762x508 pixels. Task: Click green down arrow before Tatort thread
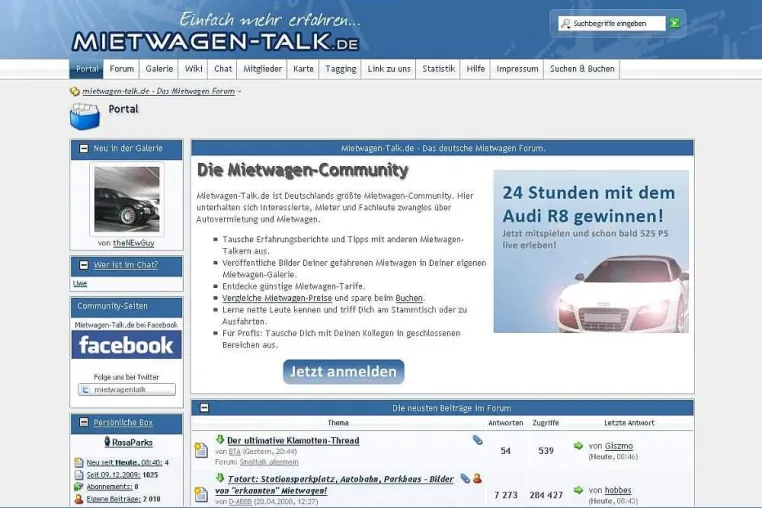[220, 478]
